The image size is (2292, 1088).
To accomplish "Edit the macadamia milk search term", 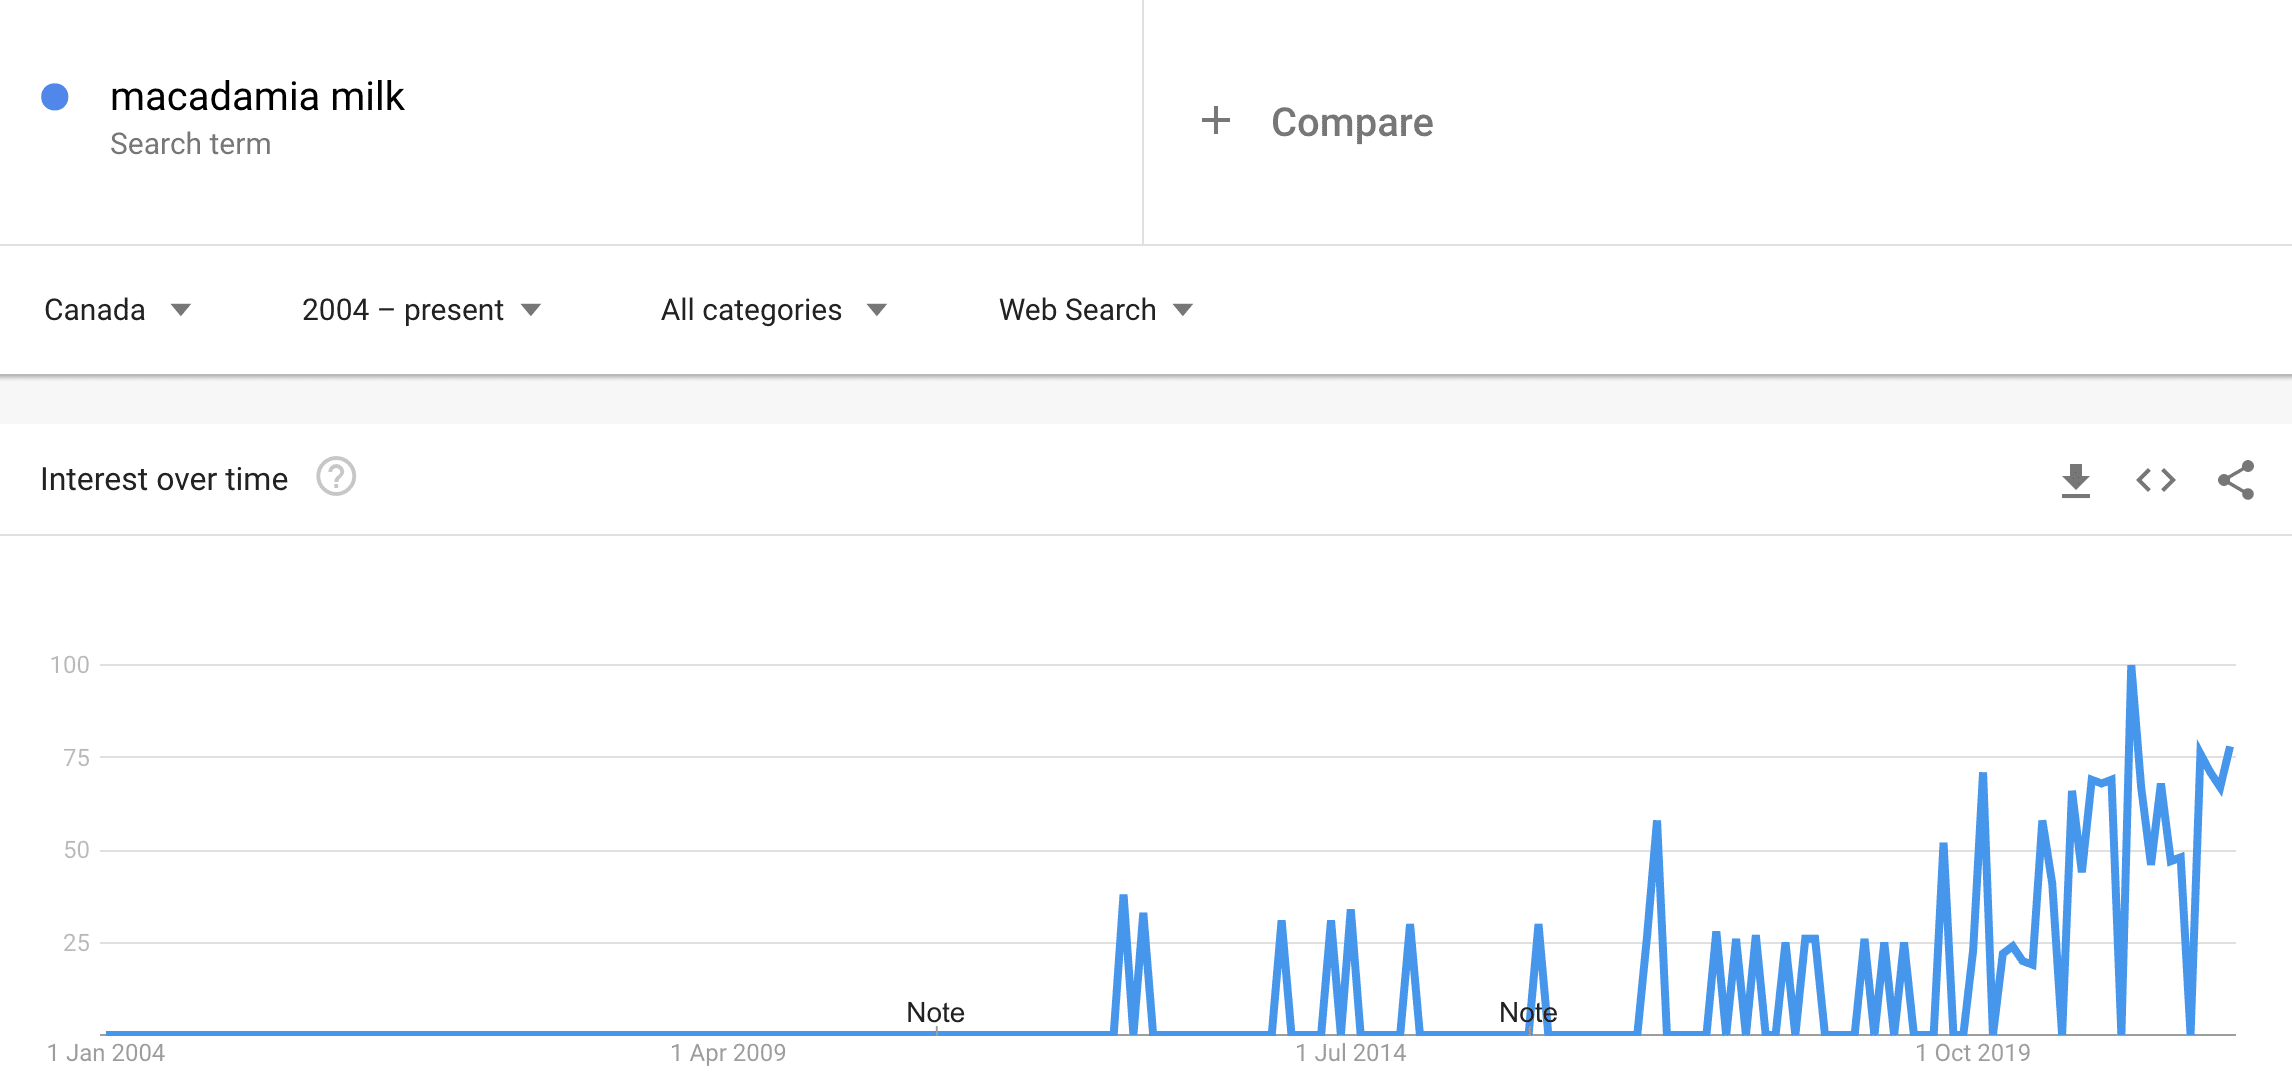I will click(x=257, y=96).
